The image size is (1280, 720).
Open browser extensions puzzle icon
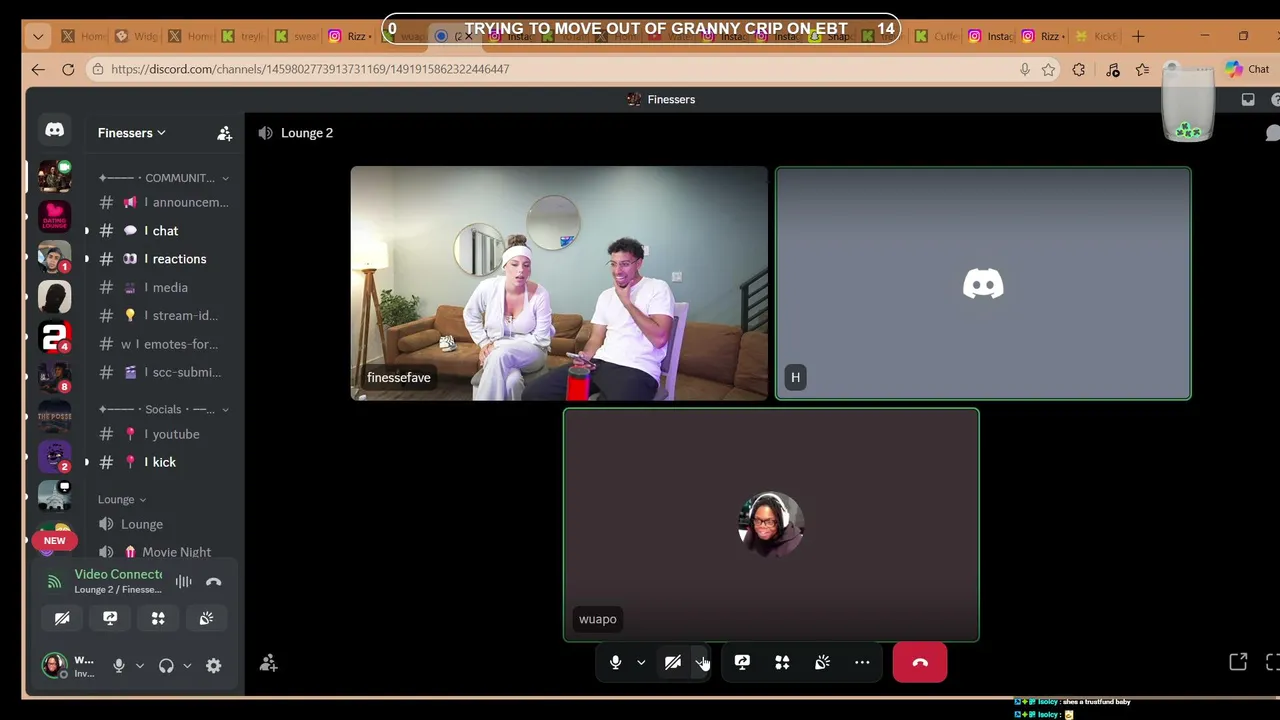tap(1078, 69)
